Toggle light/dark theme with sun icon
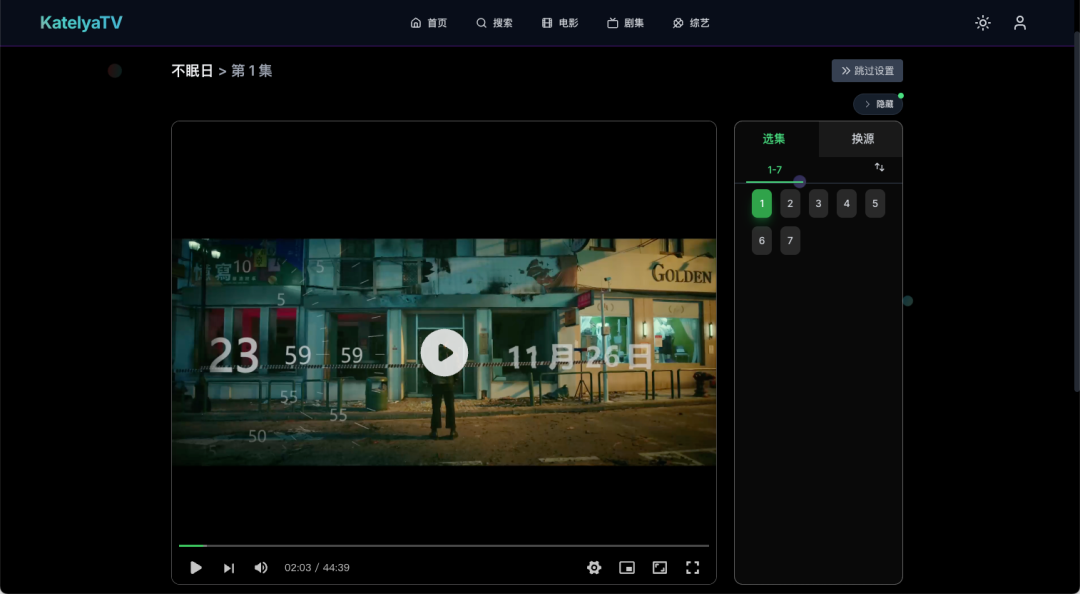1080x594 pixels. click(x=983, y=22)
